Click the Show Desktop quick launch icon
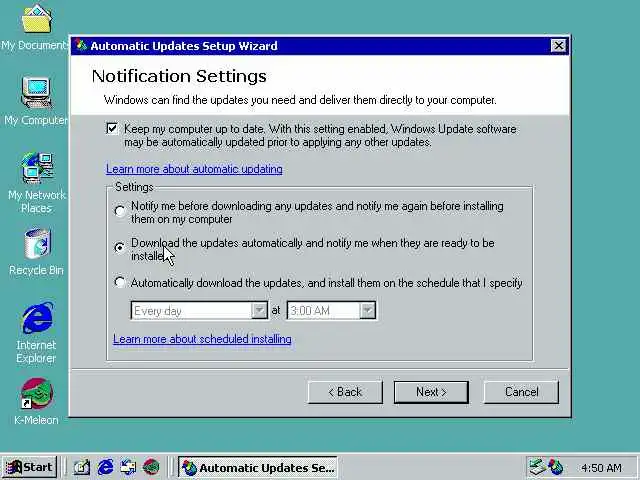The height and width of the screenshot is (480, 640). 82,467
